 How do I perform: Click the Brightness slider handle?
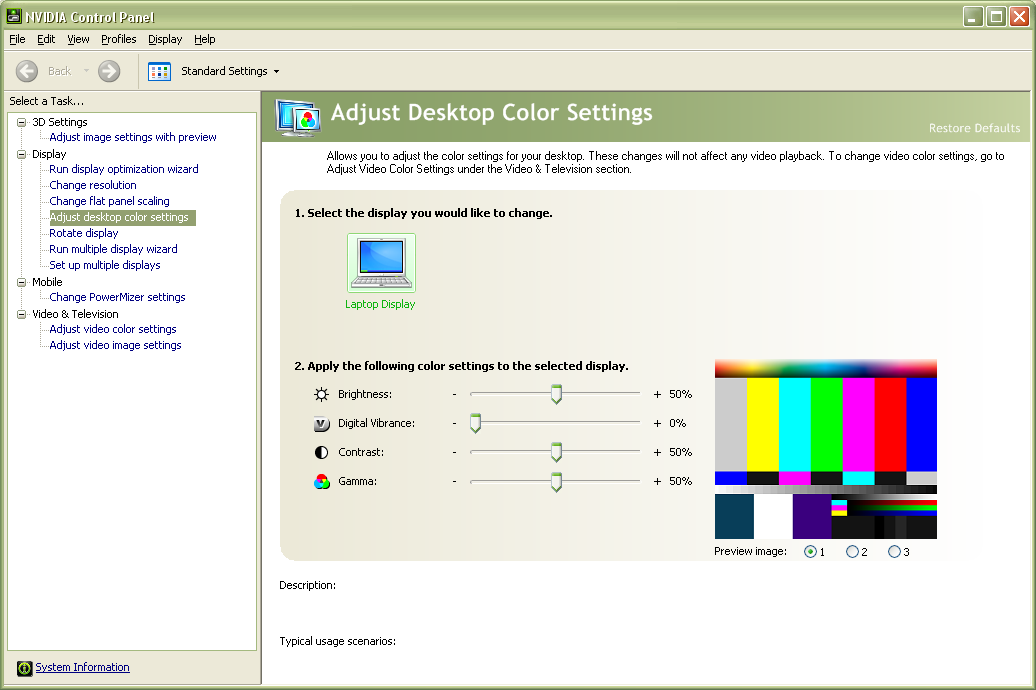tap(556, 395)
